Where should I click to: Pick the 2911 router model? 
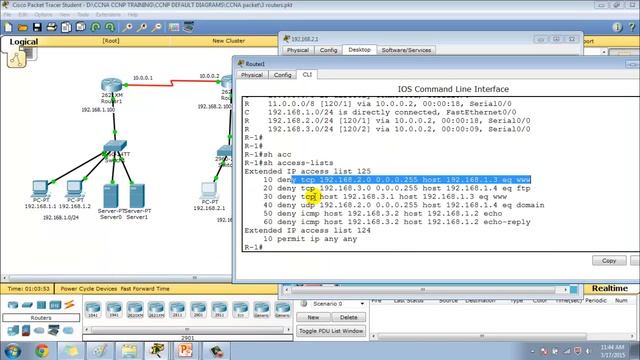click(x=219, y=310)
